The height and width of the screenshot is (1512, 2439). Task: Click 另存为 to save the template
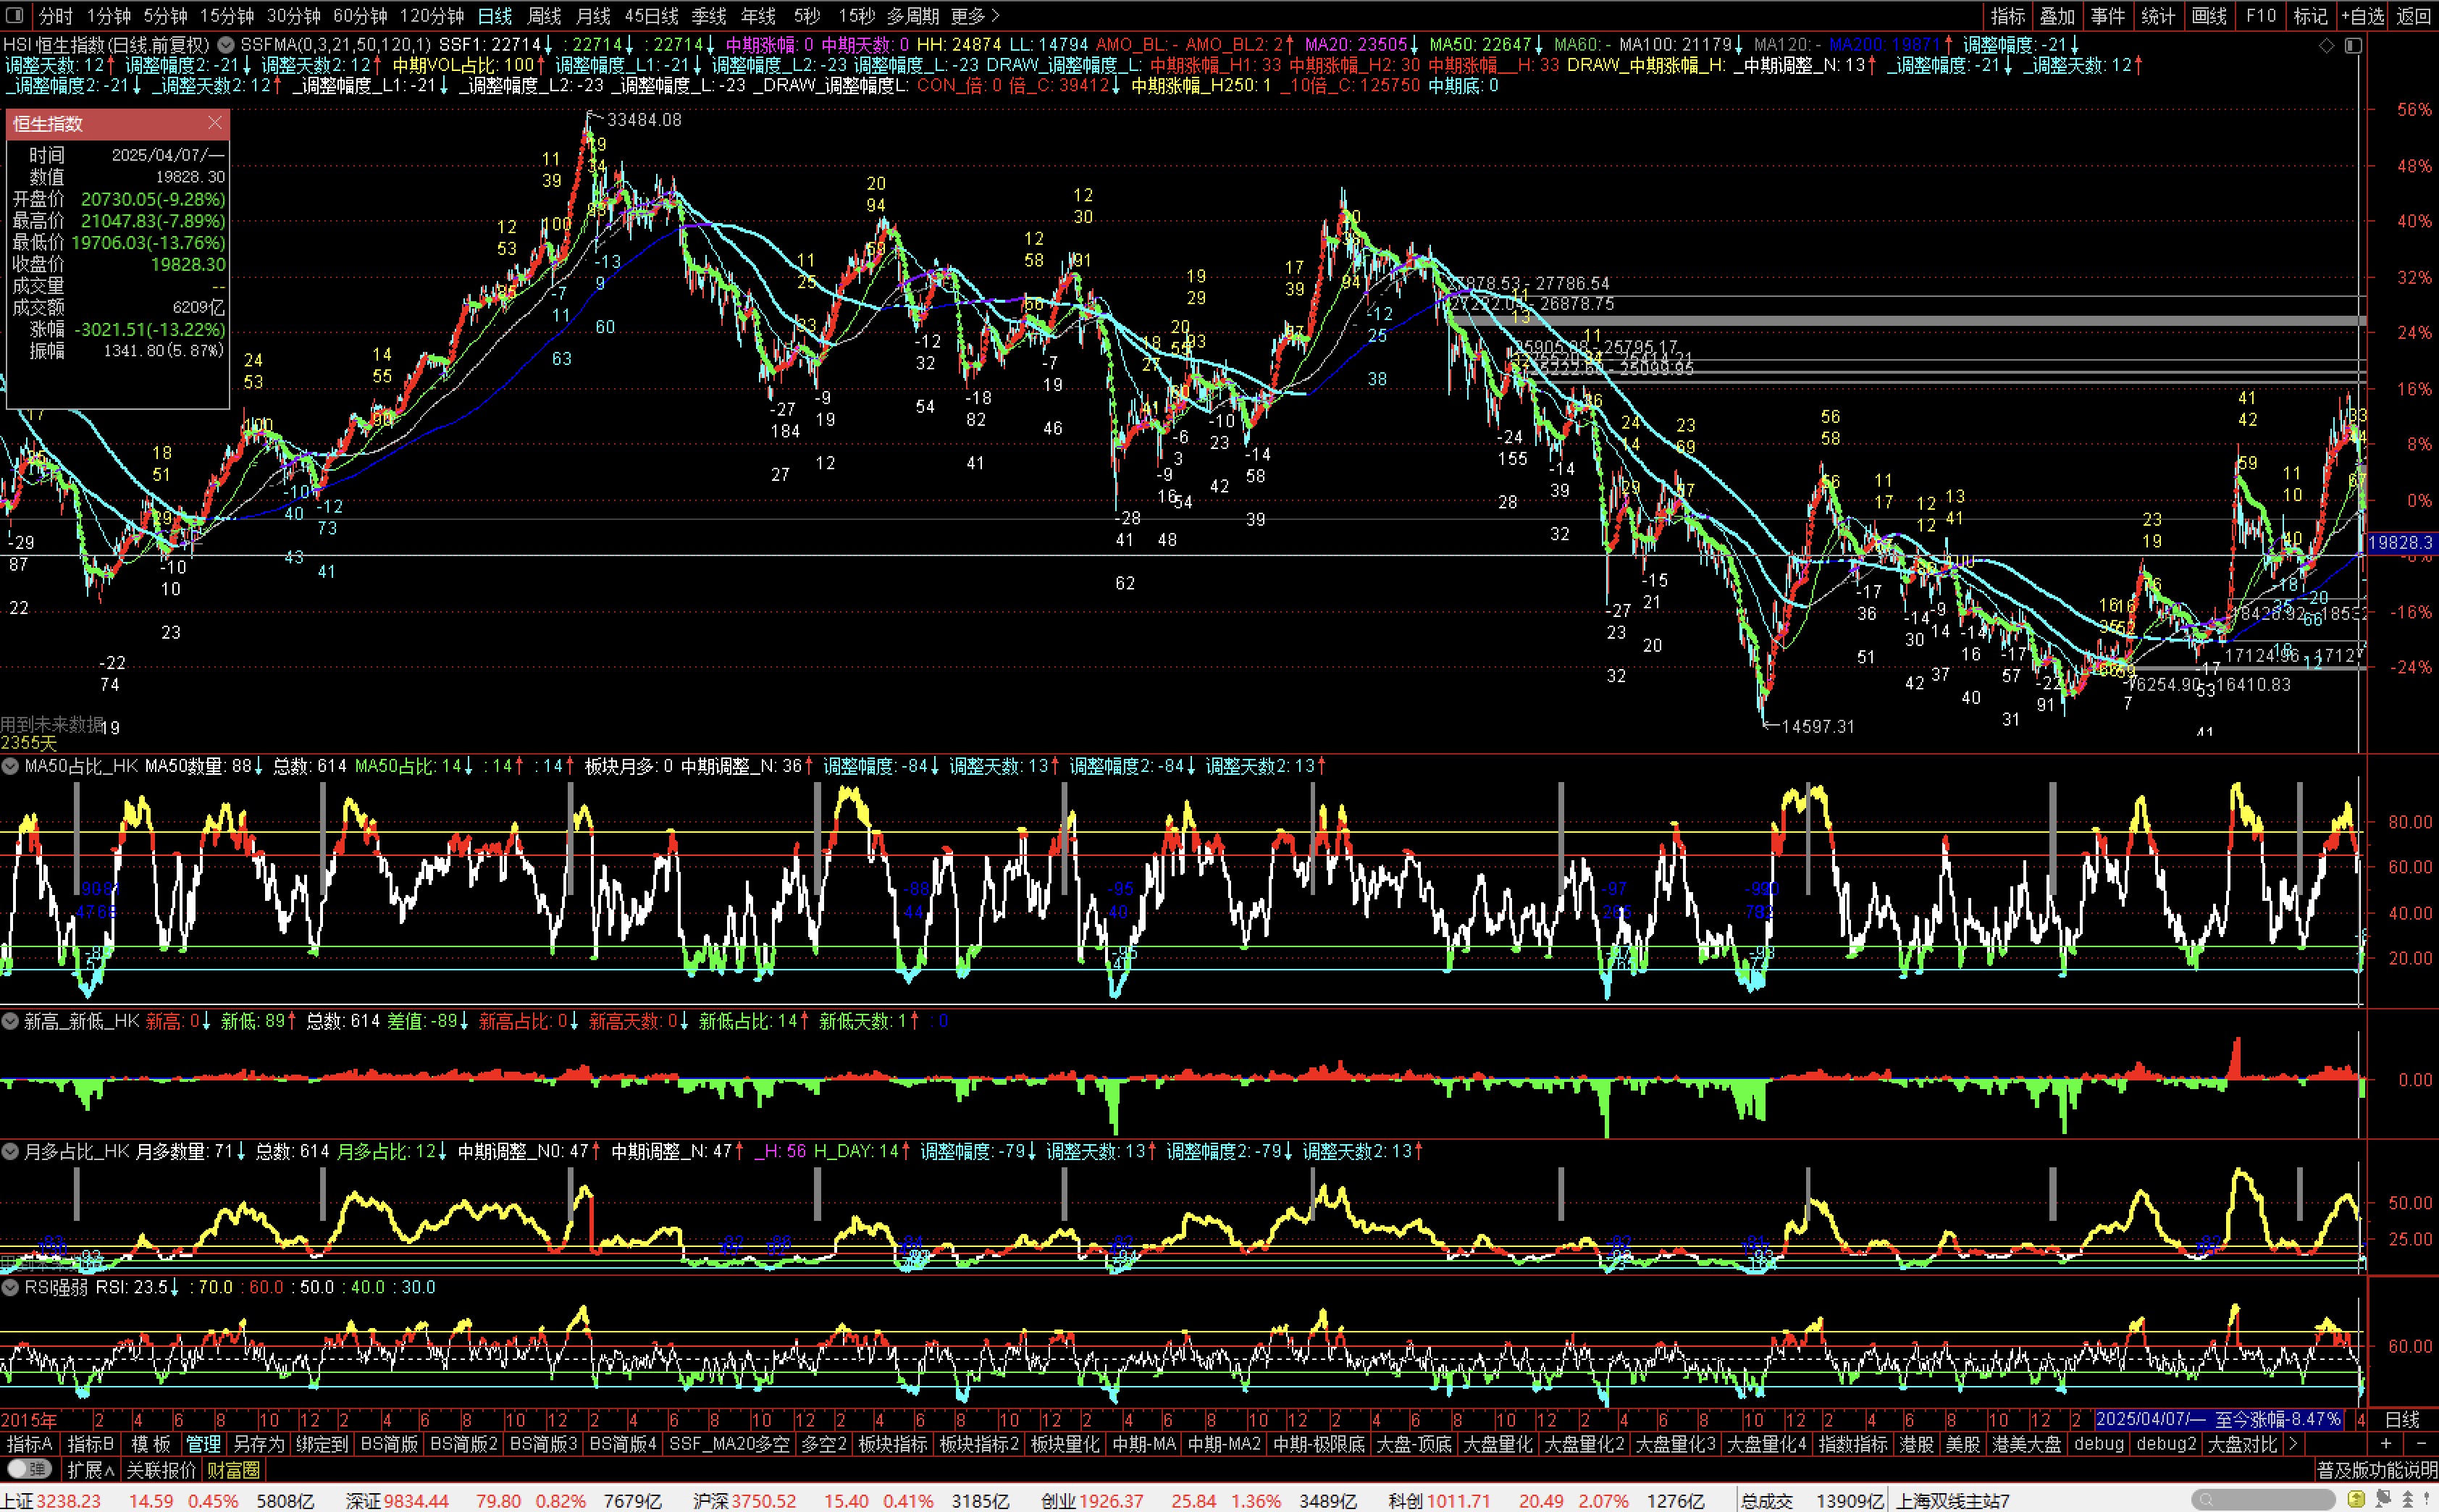tap(259, 1444)
